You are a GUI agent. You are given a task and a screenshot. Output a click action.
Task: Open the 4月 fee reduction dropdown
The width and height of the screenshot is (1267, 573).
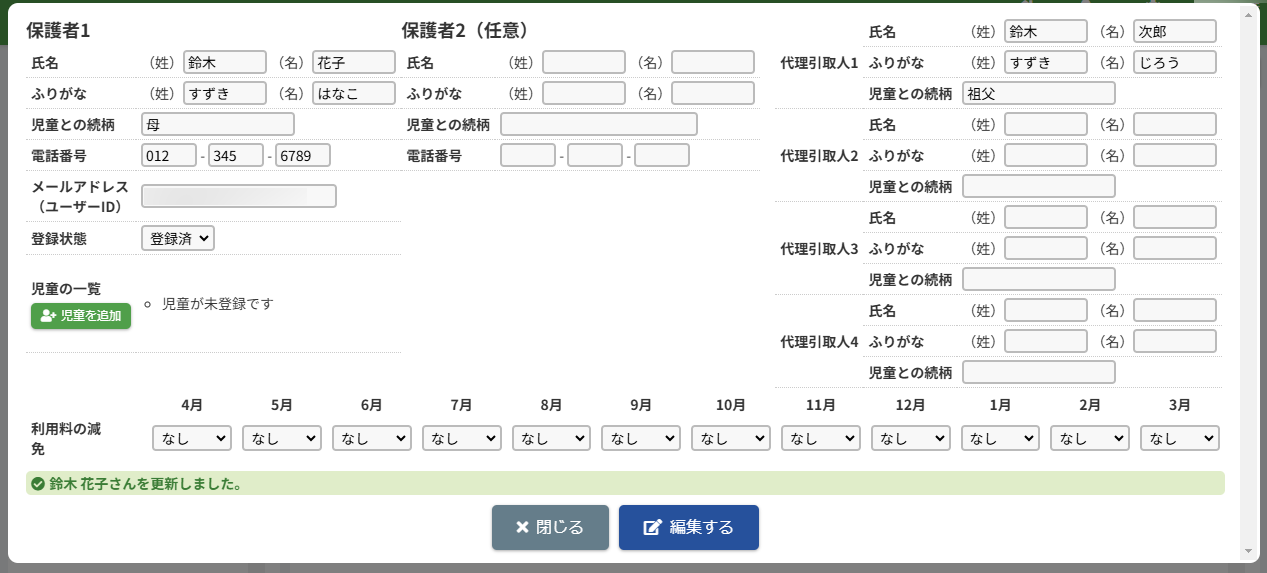(192, 438)
